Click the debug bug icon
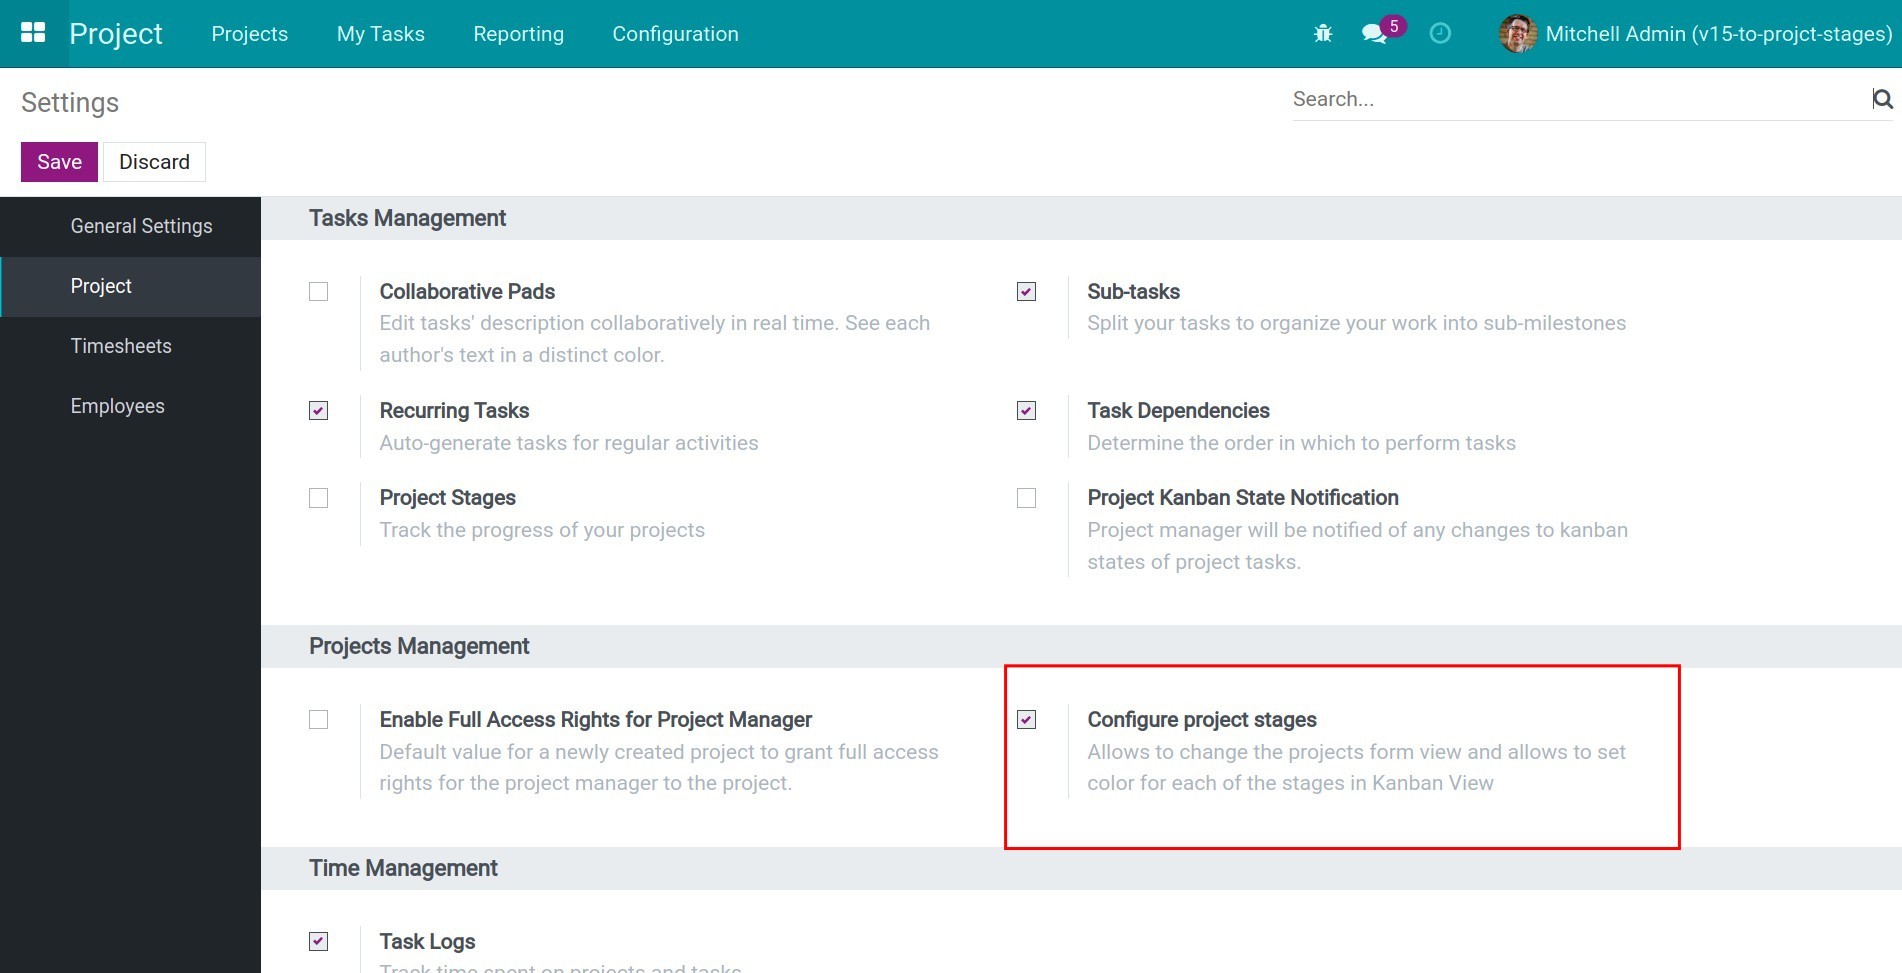The height and width of the screenshot is (973, 1902). (1323, 34)
